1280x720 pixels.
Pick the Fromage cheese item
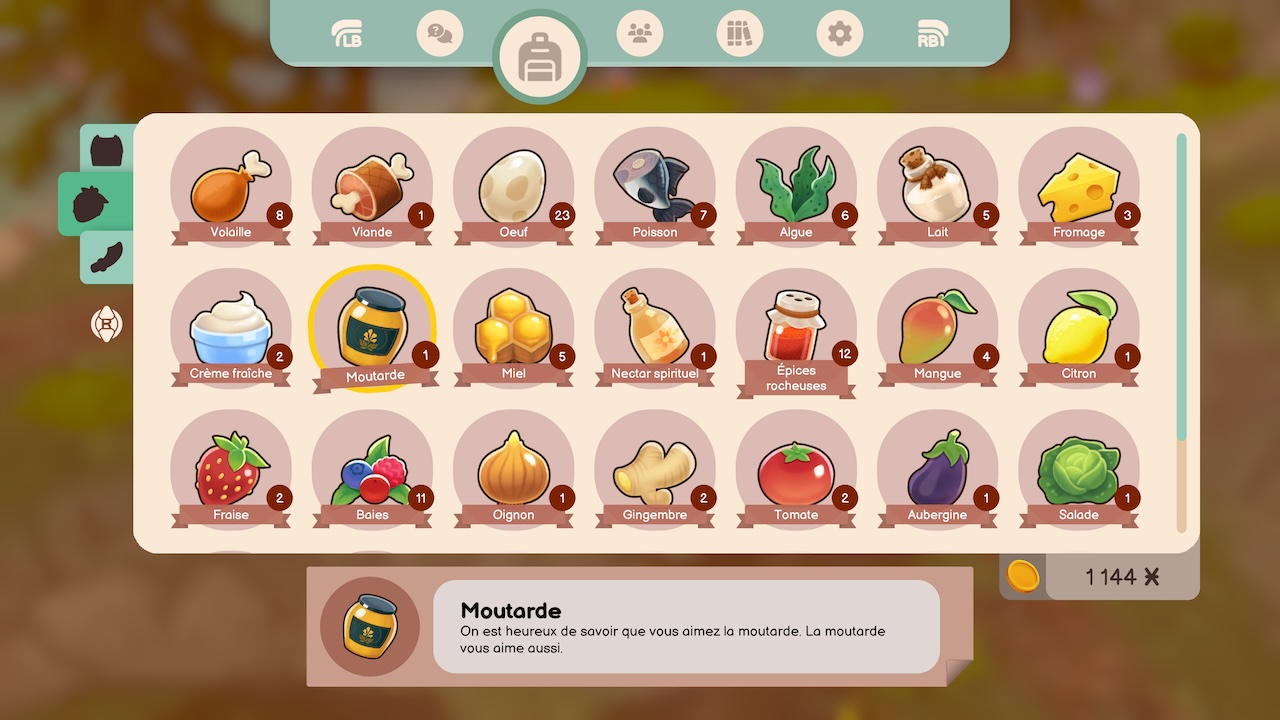point(1079,187)
